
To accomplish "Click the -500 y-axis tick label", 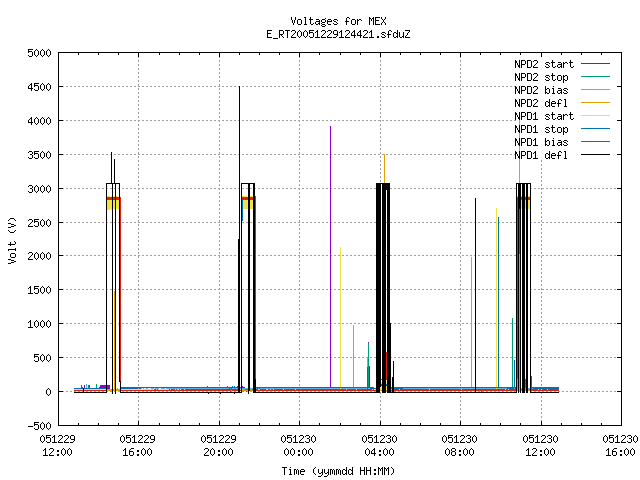I will 40,426.
